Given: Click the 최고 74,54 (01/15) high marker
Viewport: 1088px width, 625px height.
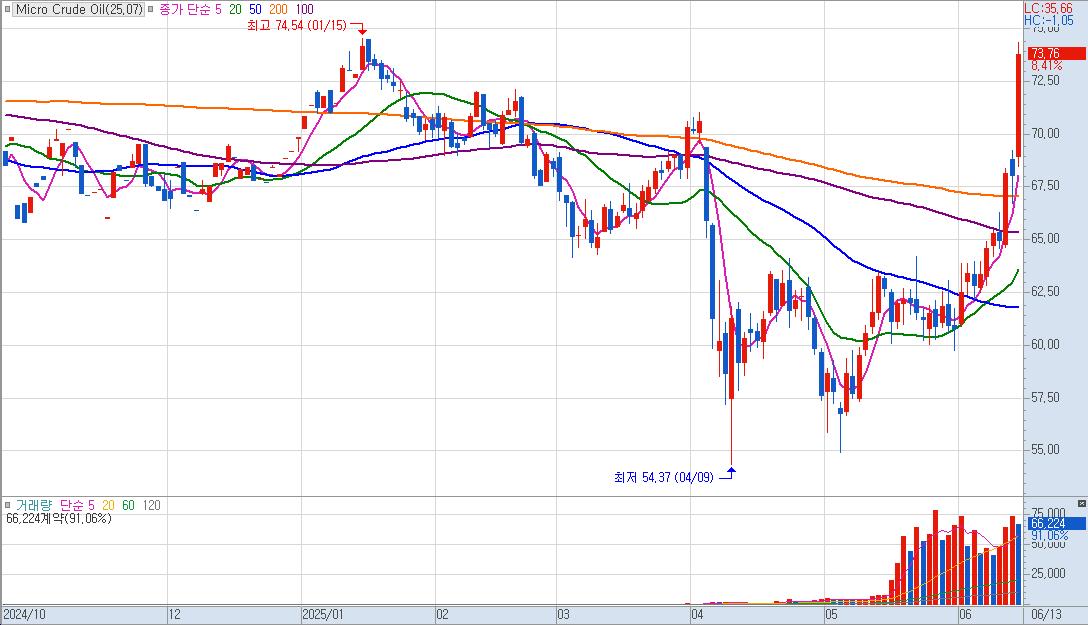Looking at the screenshot, I should 296,26.
